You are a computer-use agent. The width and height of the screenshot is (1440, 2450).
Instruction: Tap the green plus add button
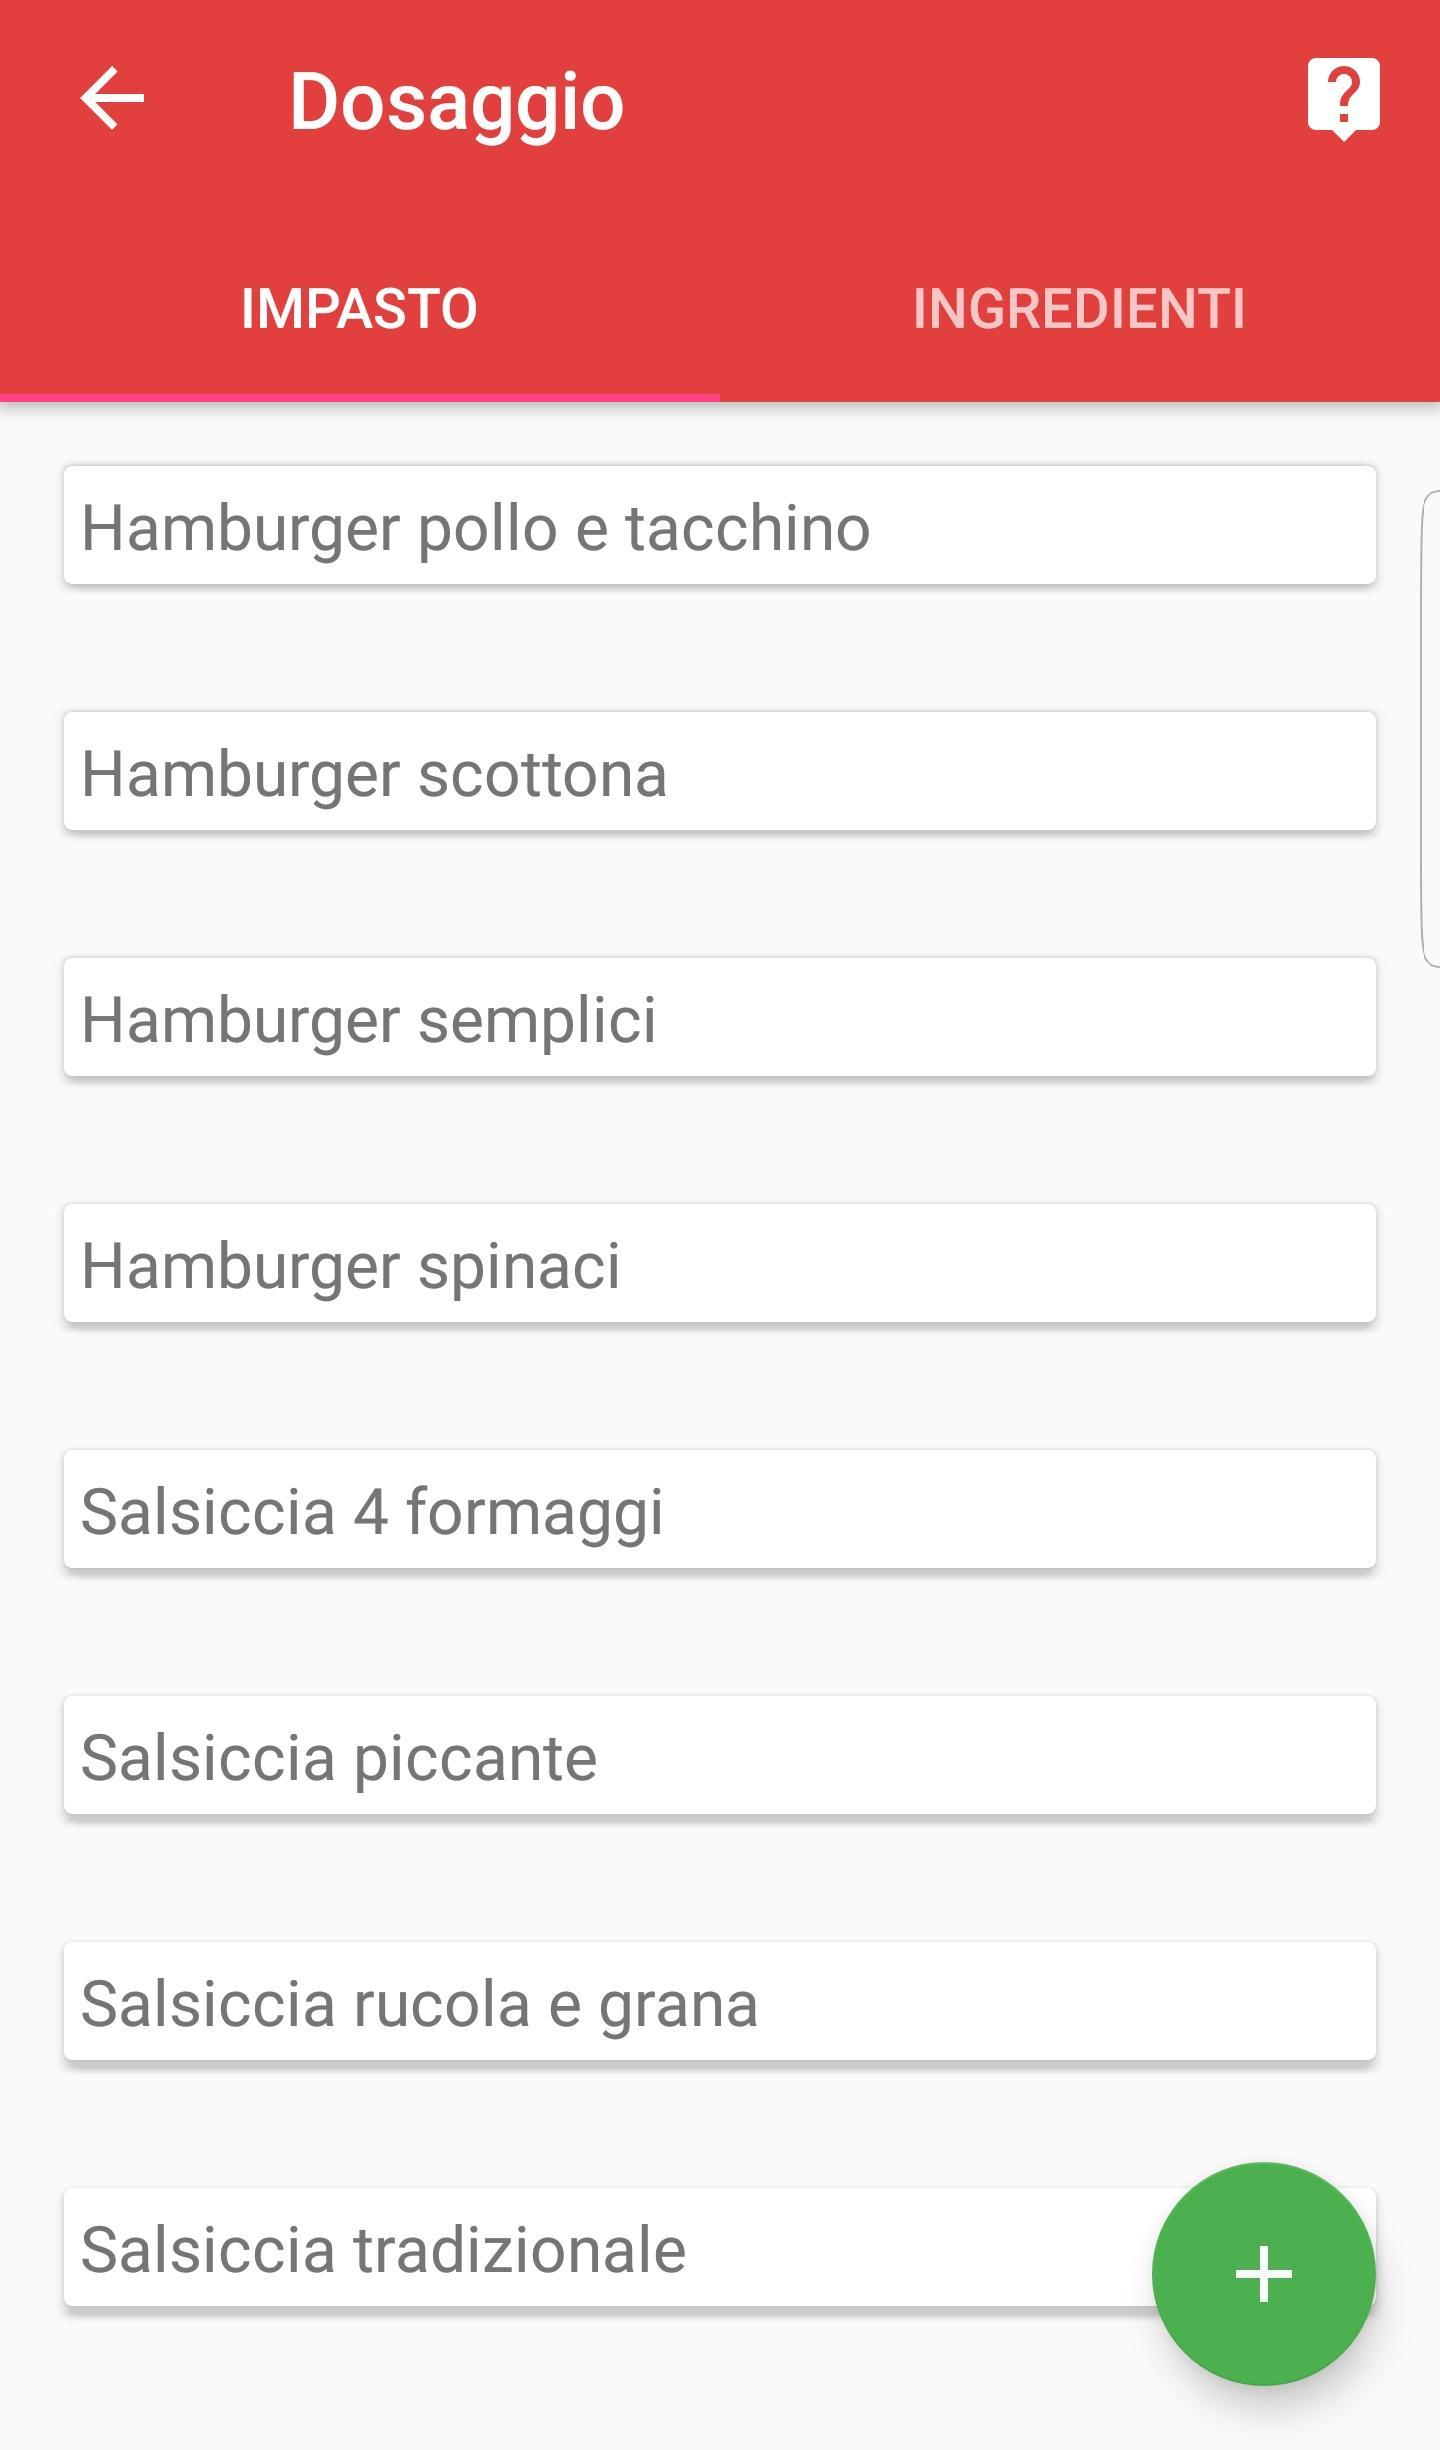point(1263,2273)
